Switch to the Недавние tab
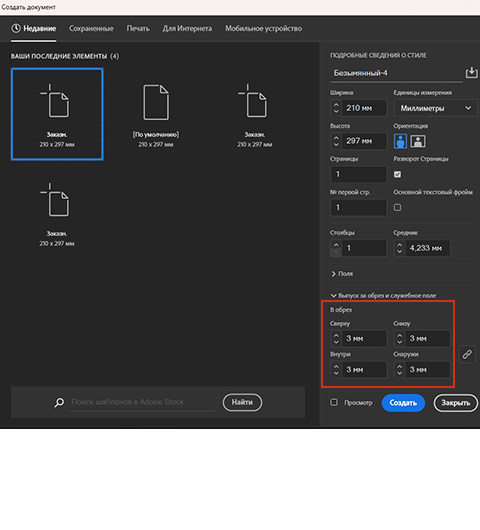The width and height of the screenshot is (480, 530). click(33, 28)
